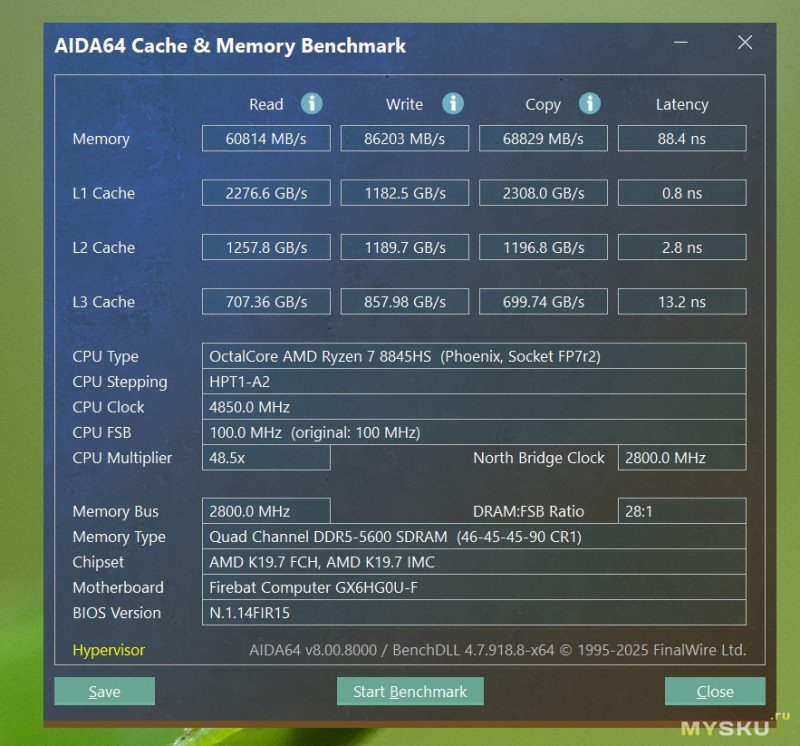Click the Memory Copy result 68829 MB/s
The height and width of the screenshot is (746, 800).
pyautogui.click(x=543, y=139)
